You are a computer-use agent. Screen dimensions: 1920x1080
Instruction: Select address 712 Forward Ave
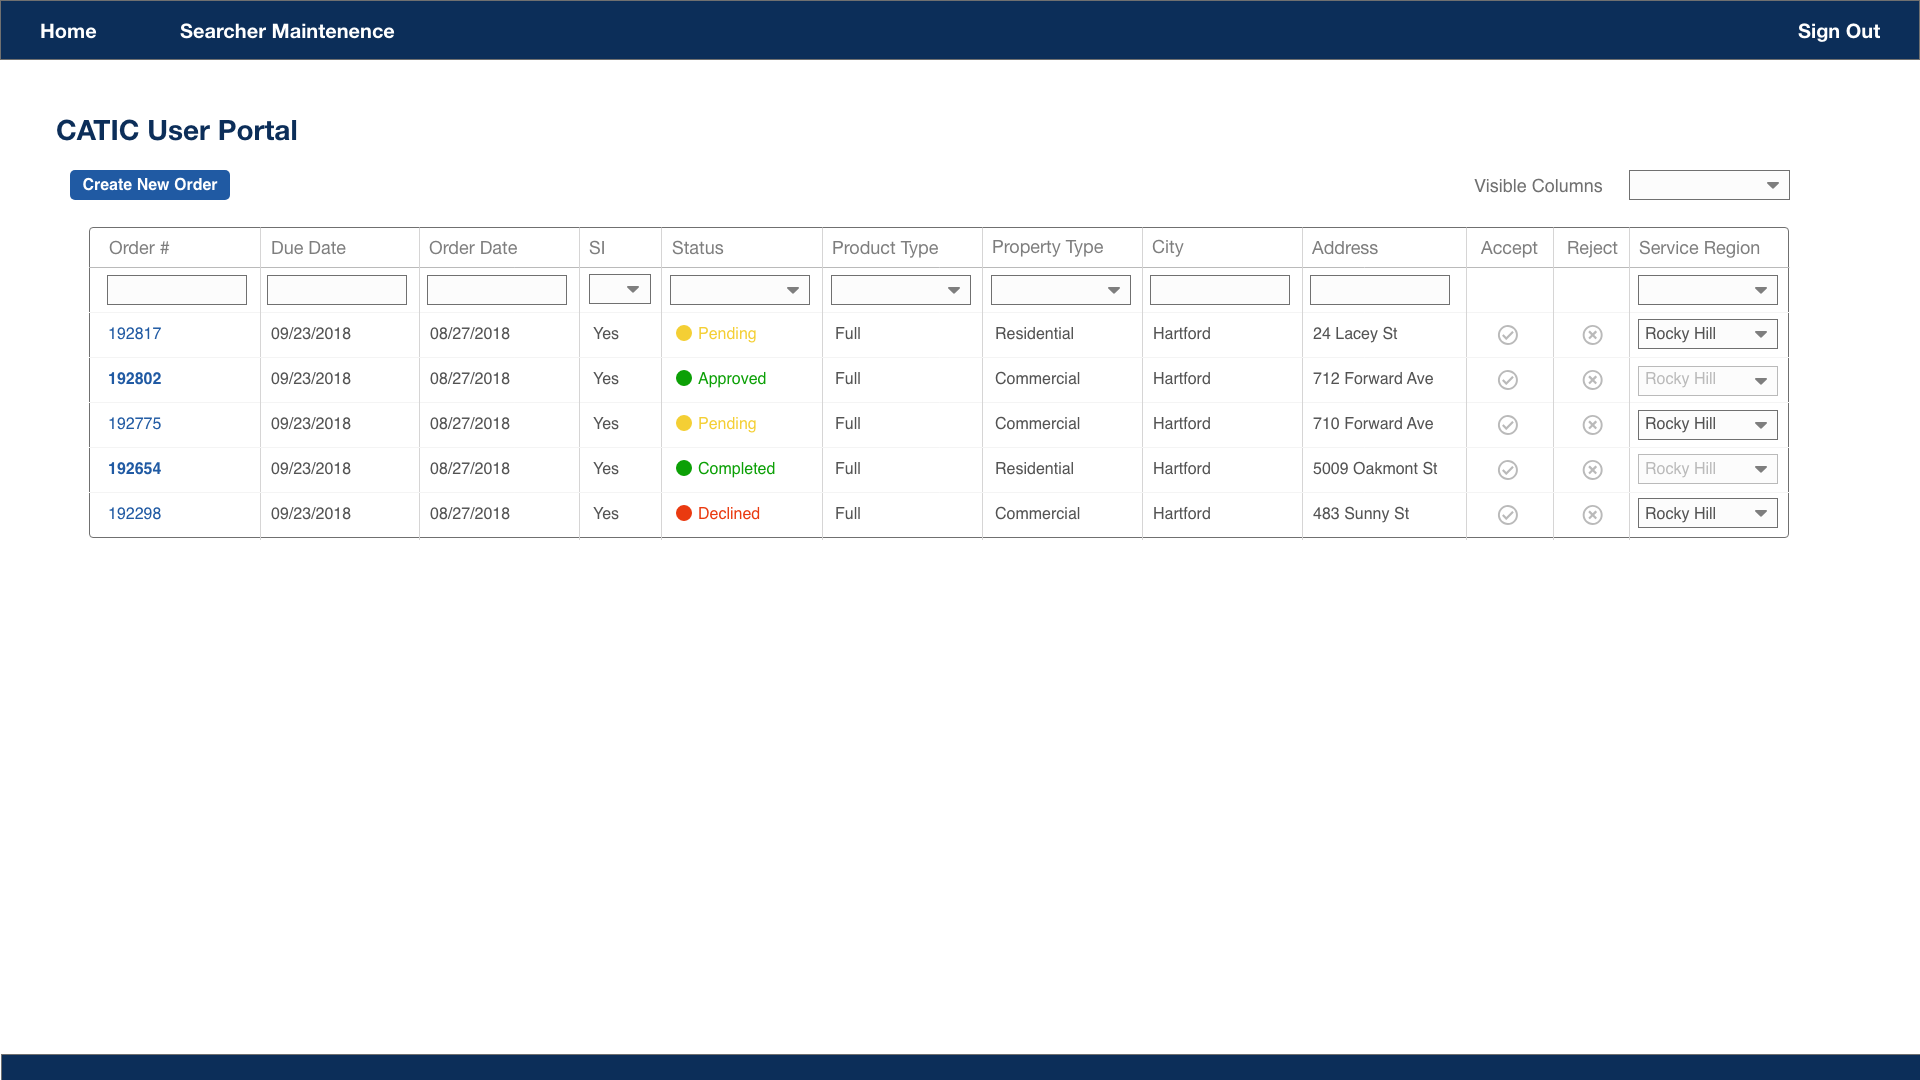pos(1373,379)
